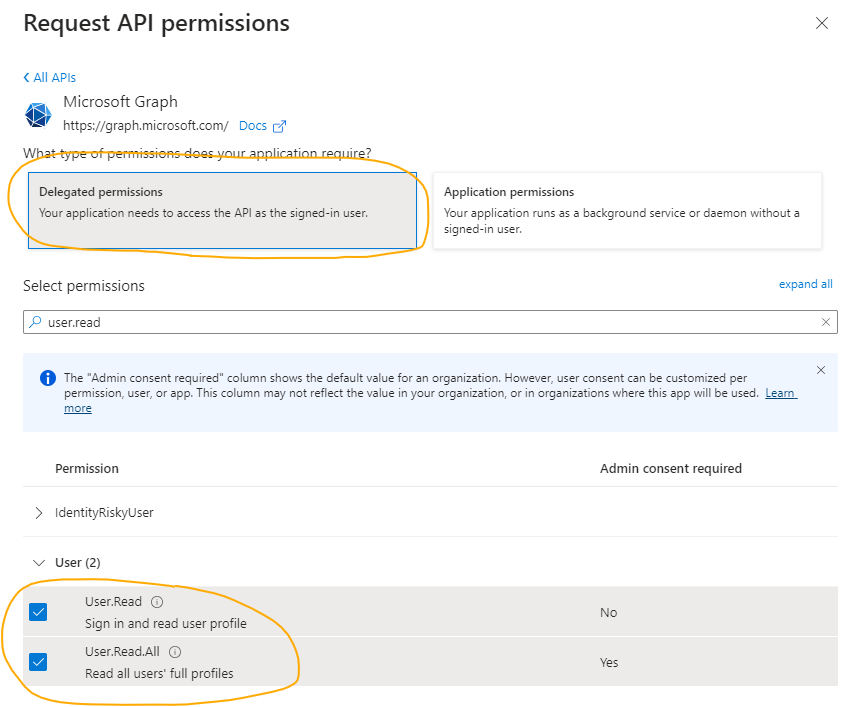The image size is (845, 707).
Task: Expand the IdentityRiskyUser group
Action: tap(39, 512)
